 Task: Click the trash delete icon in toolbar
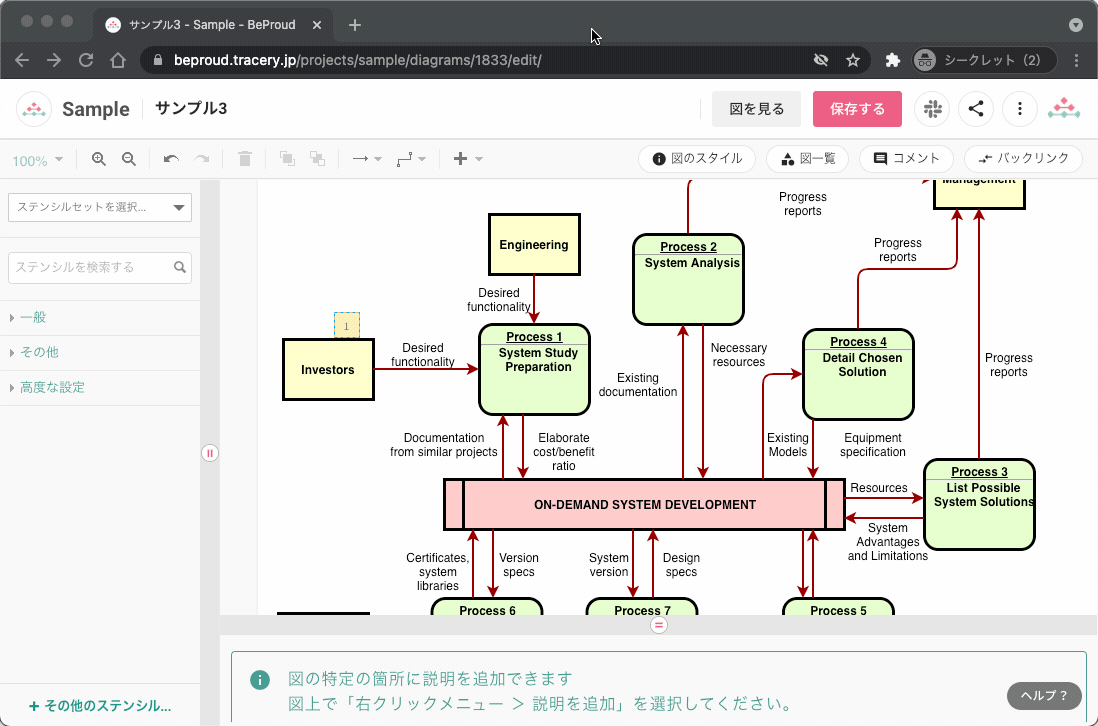tap(245, 159)
